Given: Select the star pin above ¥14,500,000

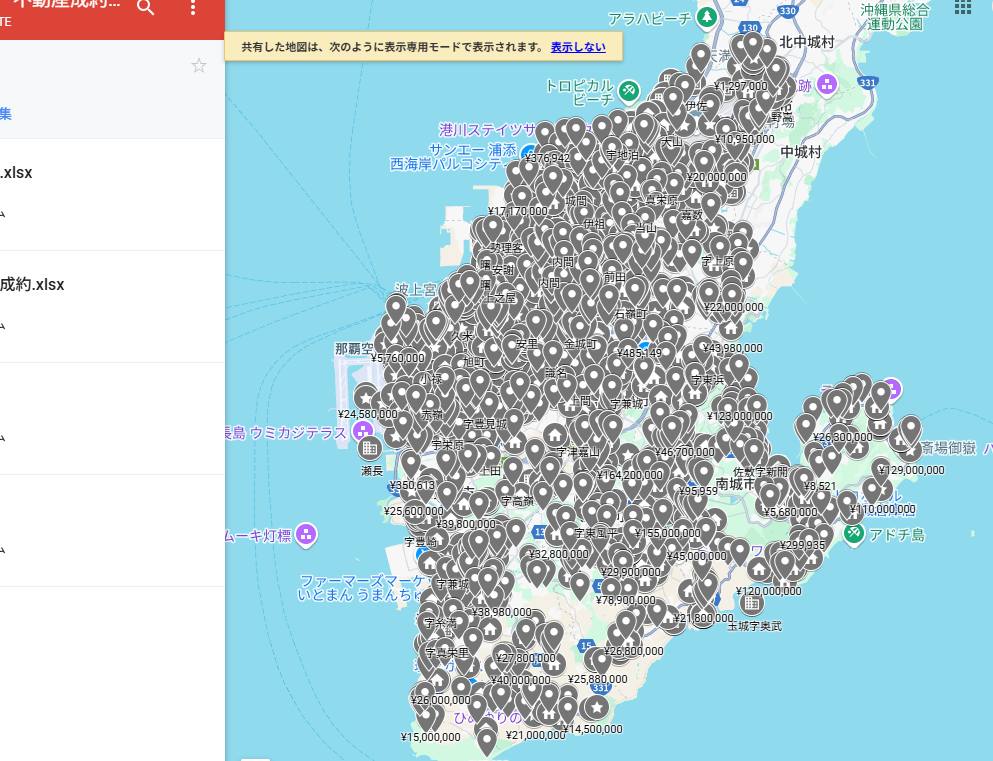Looking at the screenshot, I should tap(597, 707).
